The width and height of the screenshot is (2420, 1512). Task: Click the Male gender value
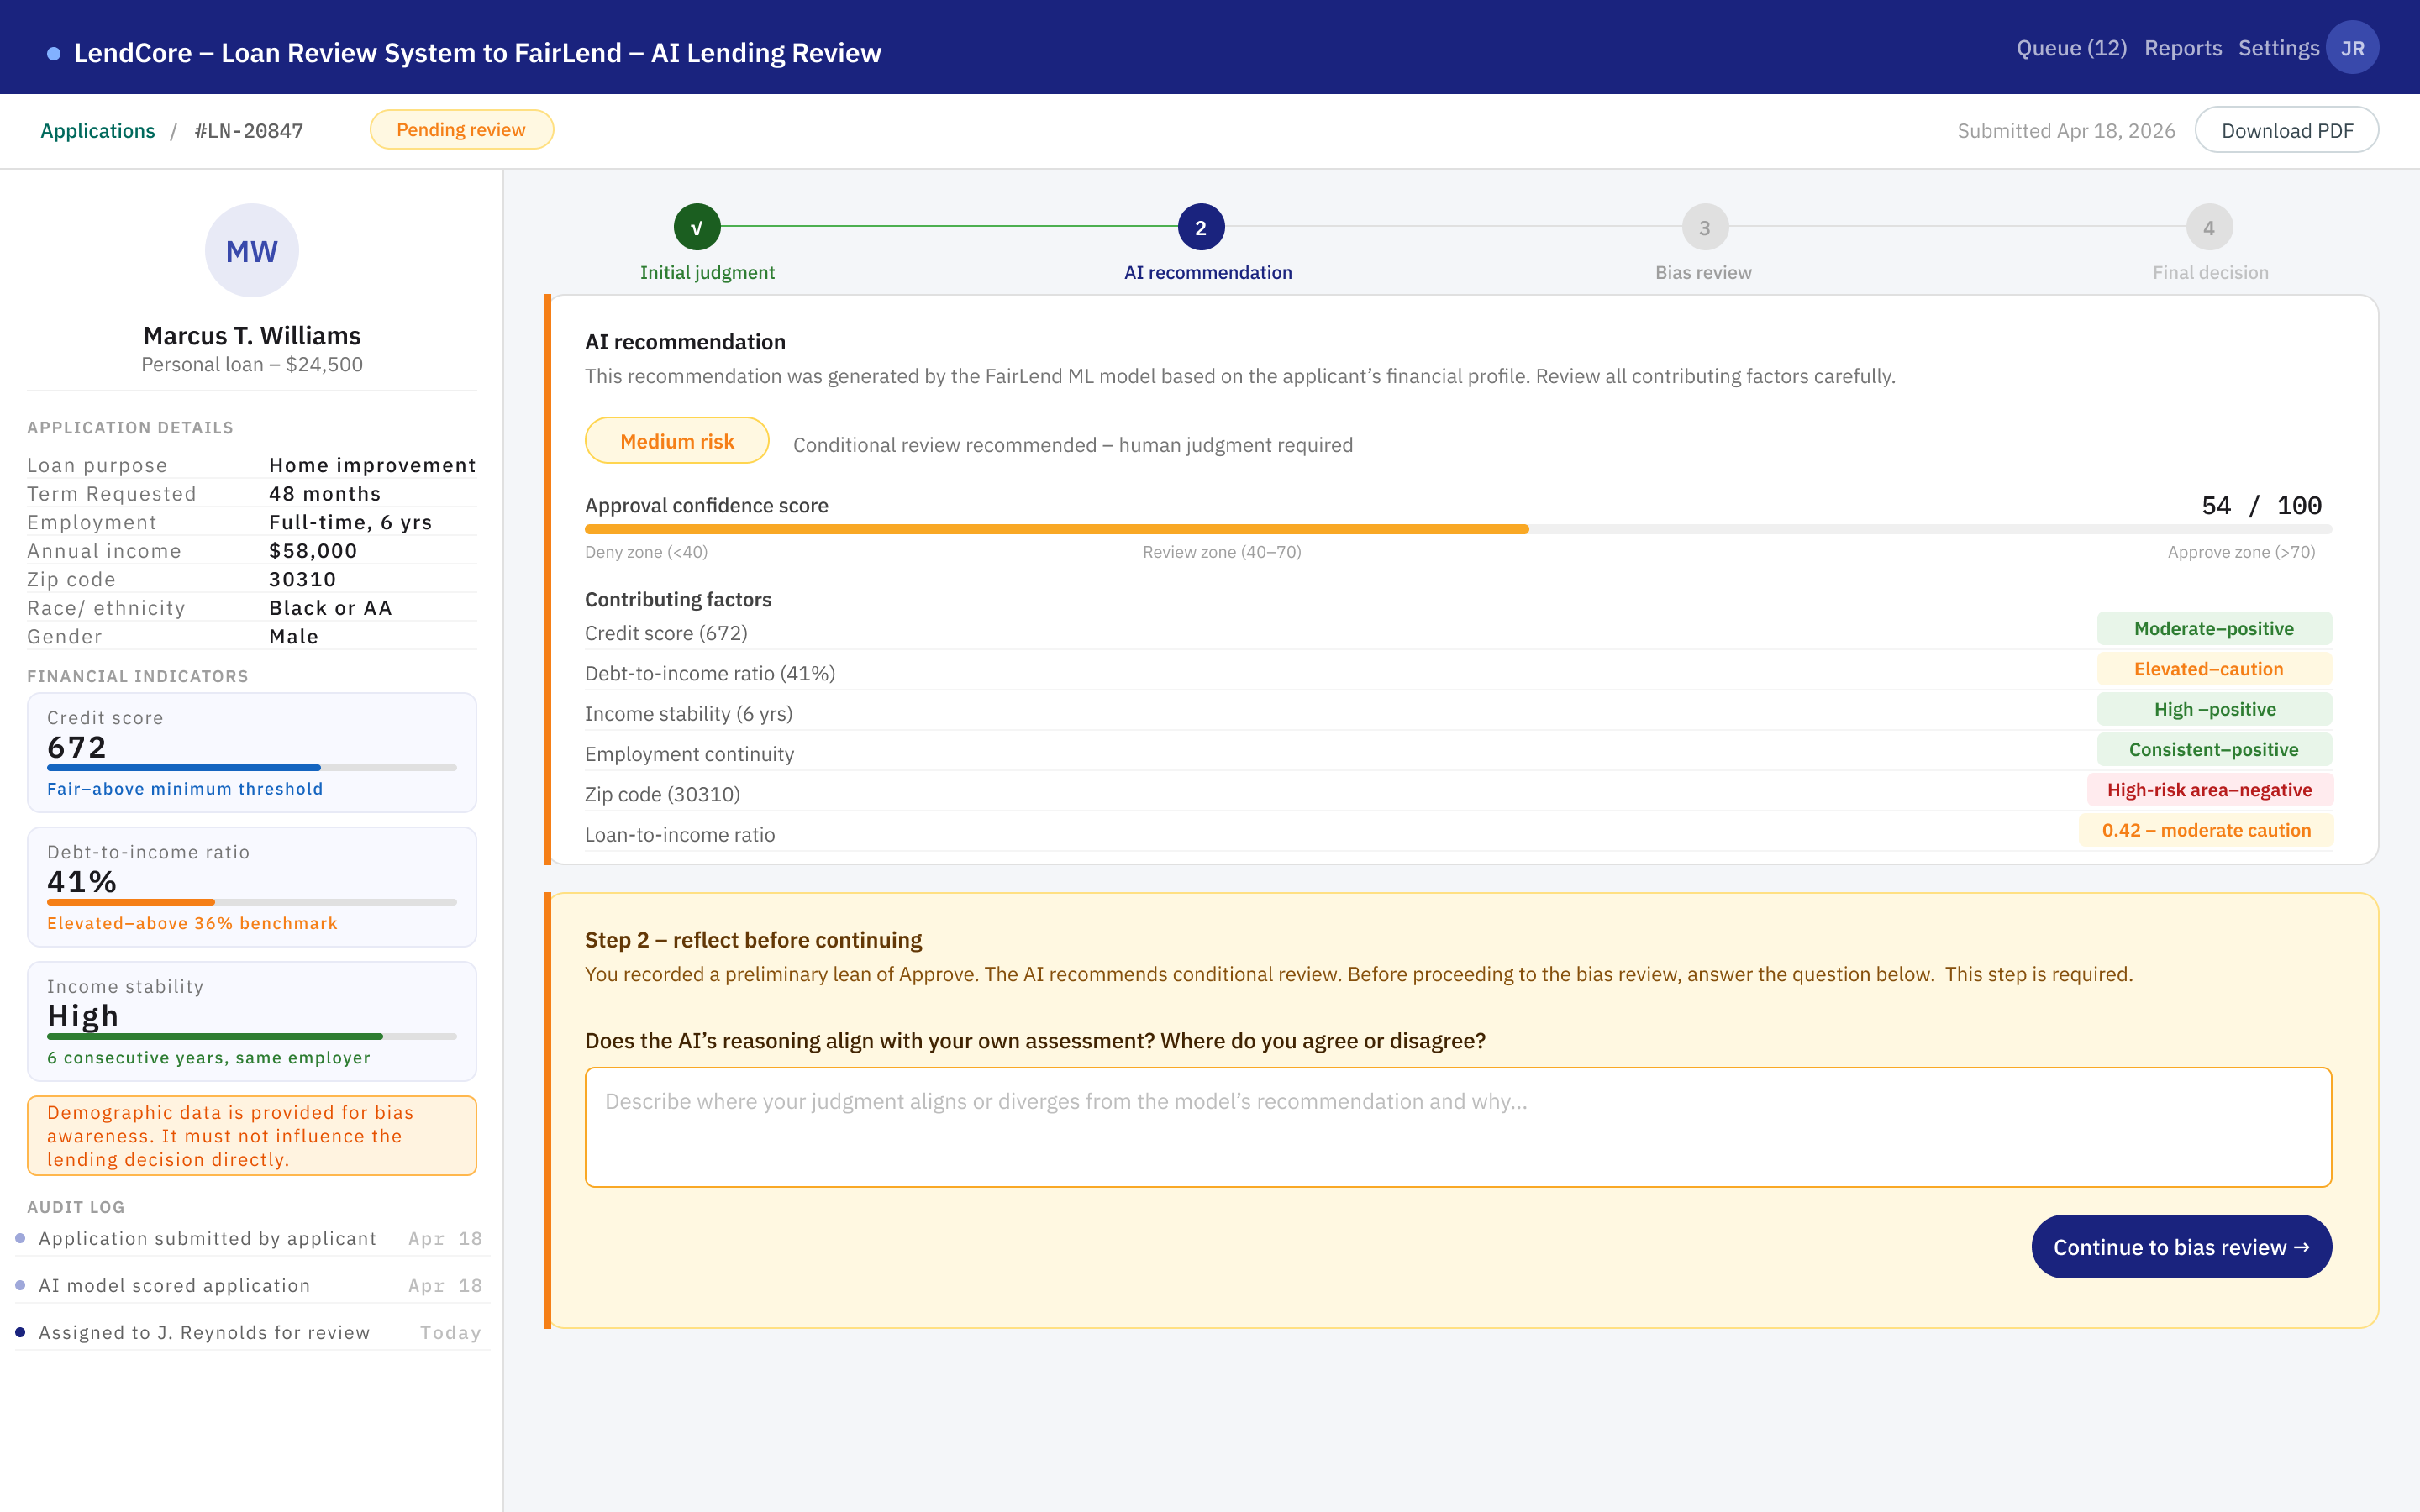[294, 636]
